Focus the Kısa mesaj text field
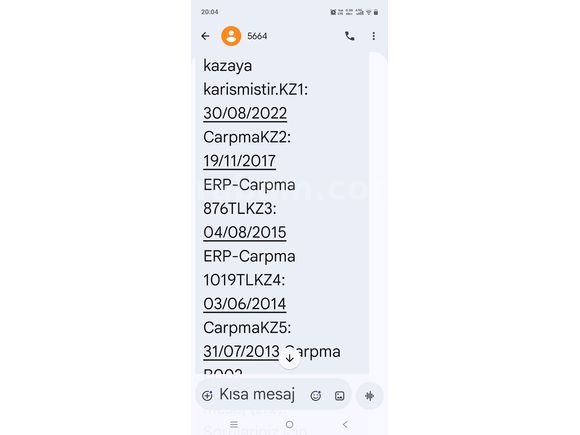This screenshot has width=580, height=435. (x=257, y=394)
